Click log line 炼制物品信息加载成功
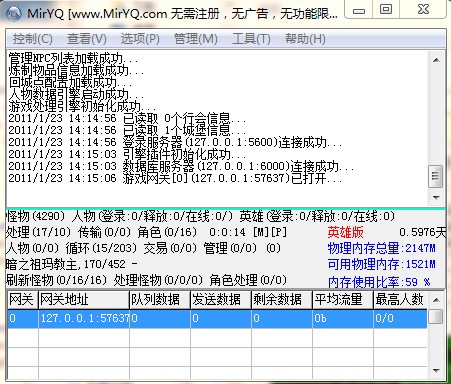 (76, 70)
